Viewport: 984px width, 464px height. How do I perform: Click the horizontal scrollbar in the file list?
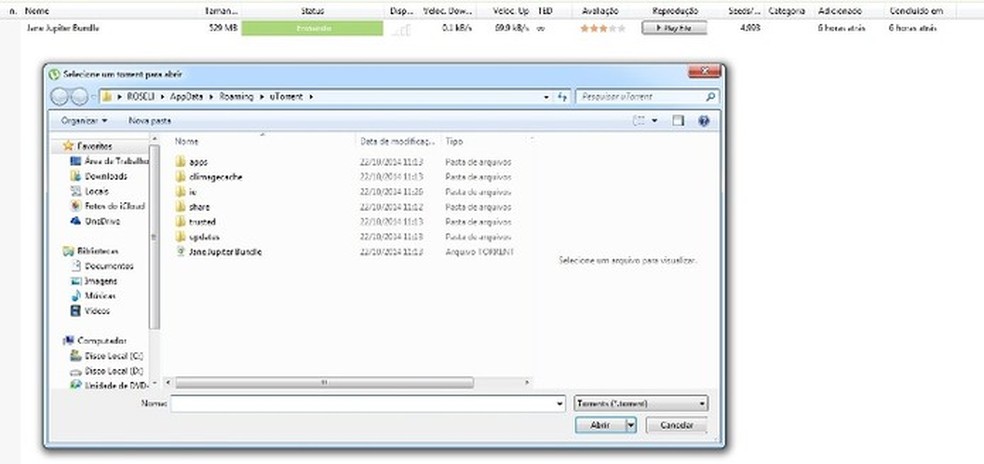pos(324,382)
